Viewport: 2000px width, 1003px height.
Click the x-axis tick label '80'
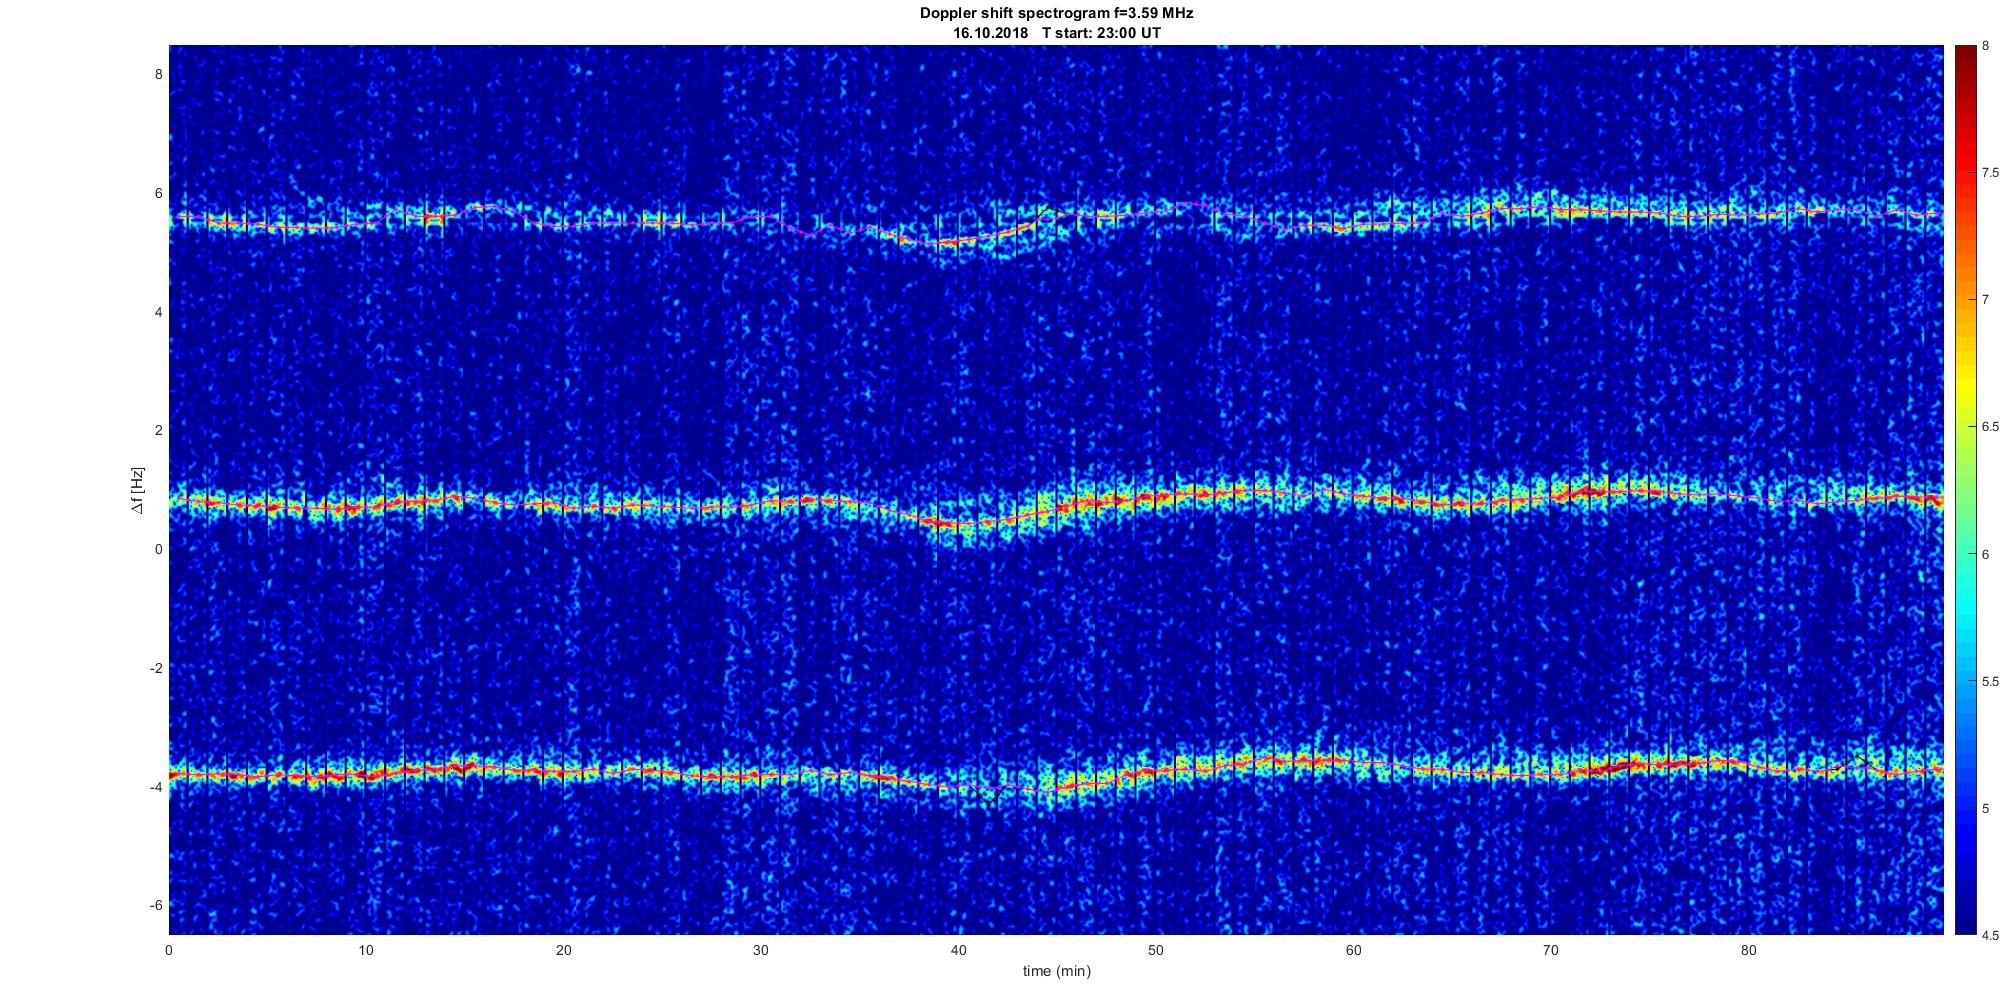tap(1748, 950)
